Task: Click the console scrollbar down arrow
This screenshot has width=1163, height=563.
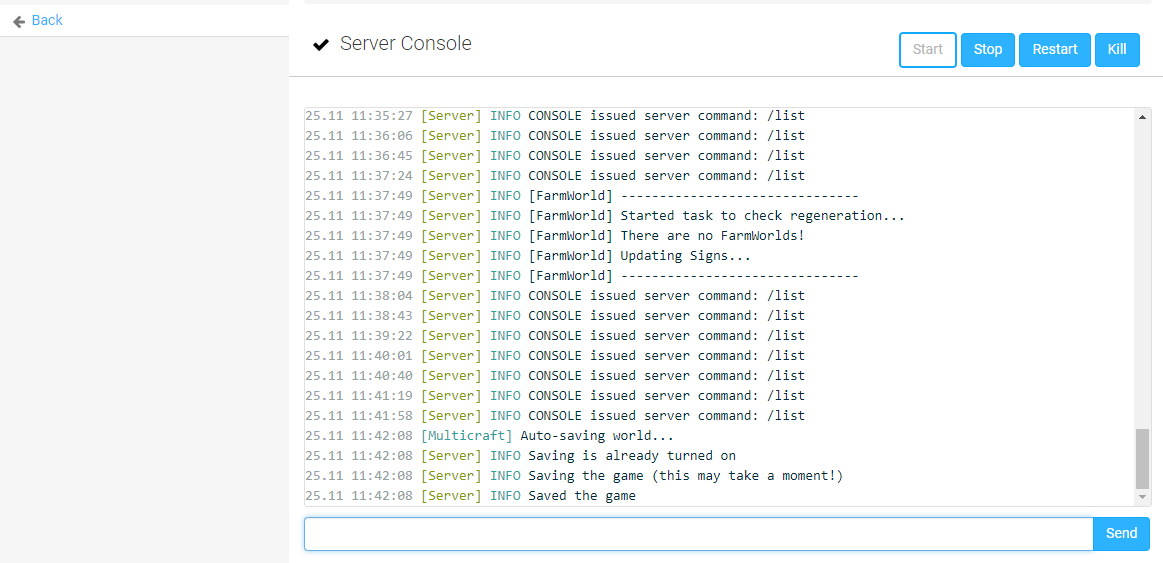Action: pyautogui.click(x=1143, y=497)
